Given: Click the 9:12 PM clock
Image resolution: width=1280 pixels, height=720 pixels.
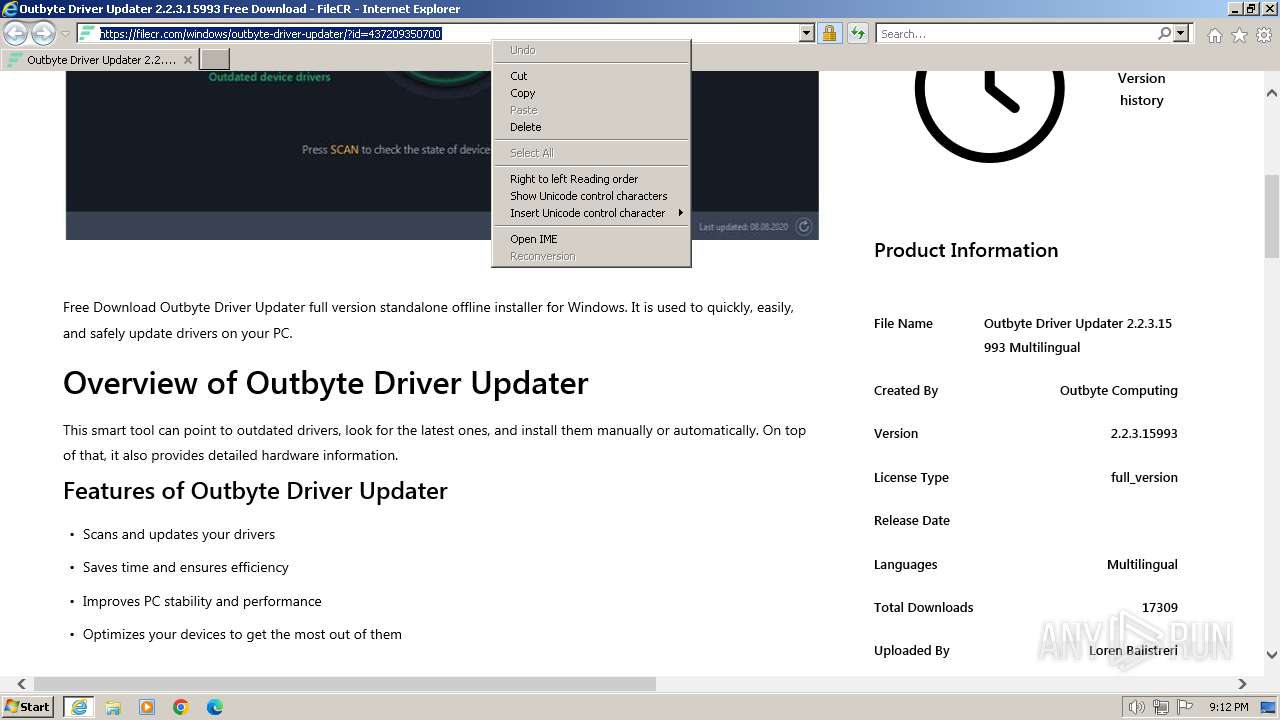Looking at the screenshot, I should point(1228,707).
